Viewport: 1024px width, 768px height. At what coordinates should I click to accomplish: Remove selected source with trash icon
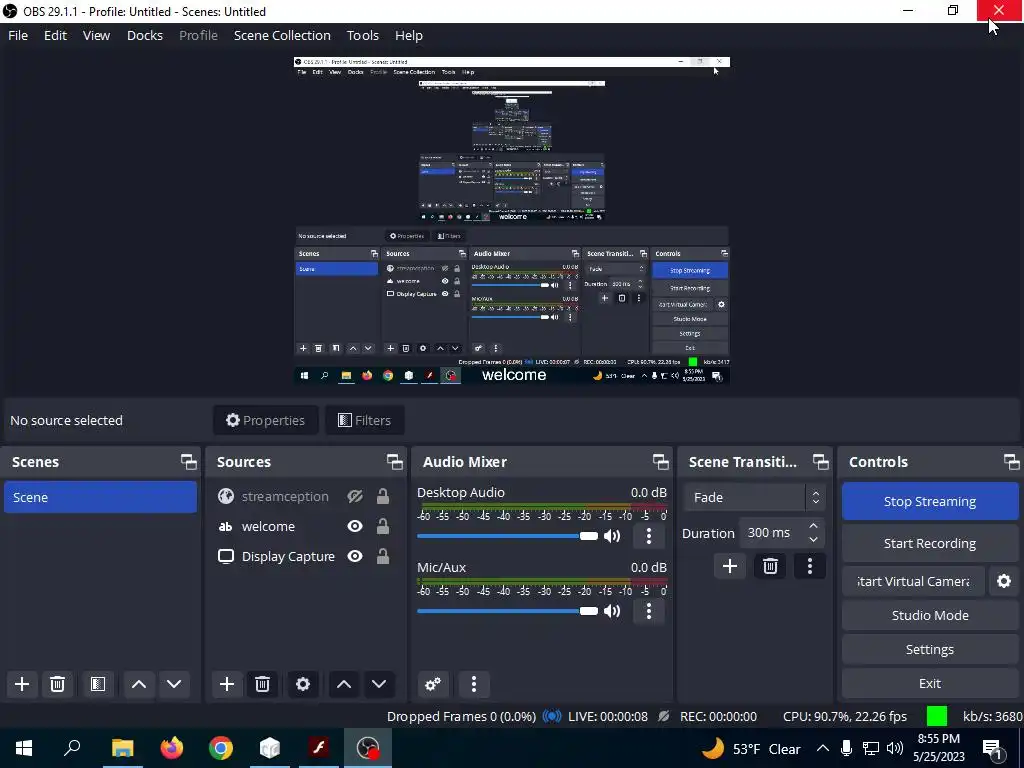[263, 684]
